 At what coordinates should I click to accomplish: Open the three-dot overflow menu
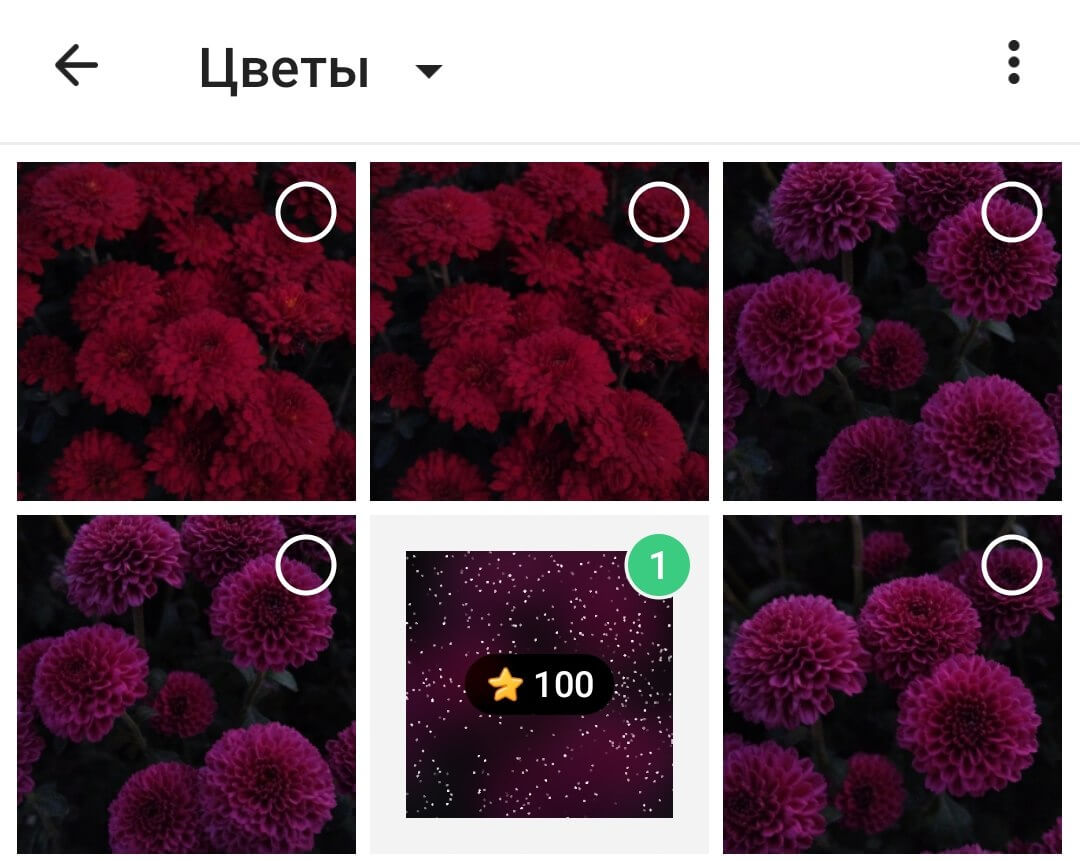click(1013, 63)
